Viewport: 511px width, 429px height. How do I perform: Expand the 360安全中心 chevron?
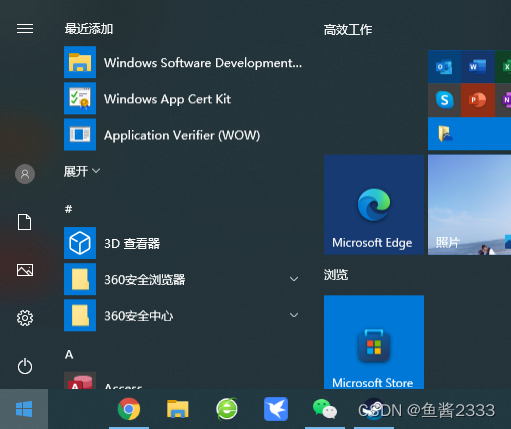(x=294, y=315)
